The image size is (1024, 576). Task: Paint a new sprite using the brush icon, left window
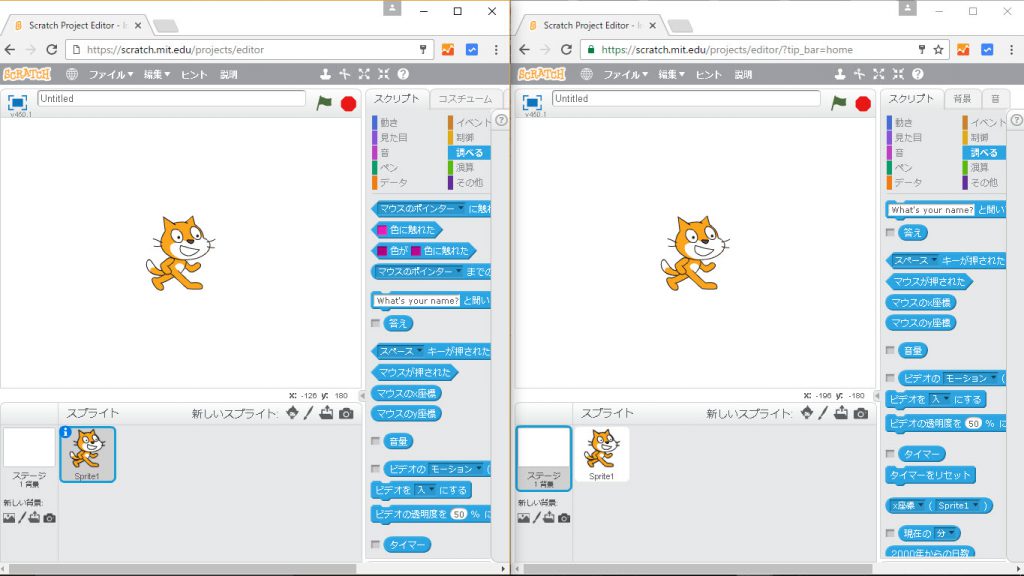pyautogui.click(x=309, y=413)
